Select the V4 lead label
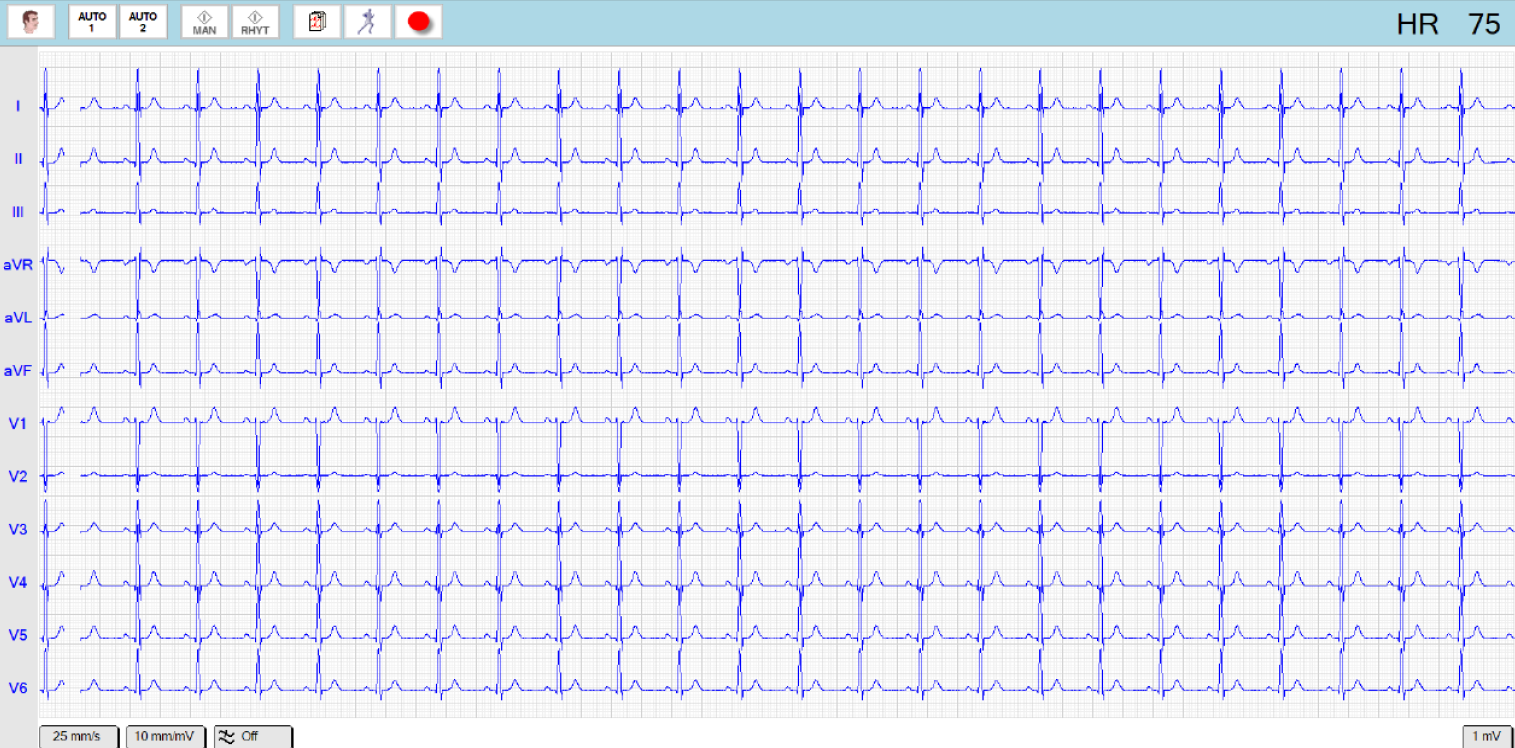1515x748 pixels. tap(18, 582)
